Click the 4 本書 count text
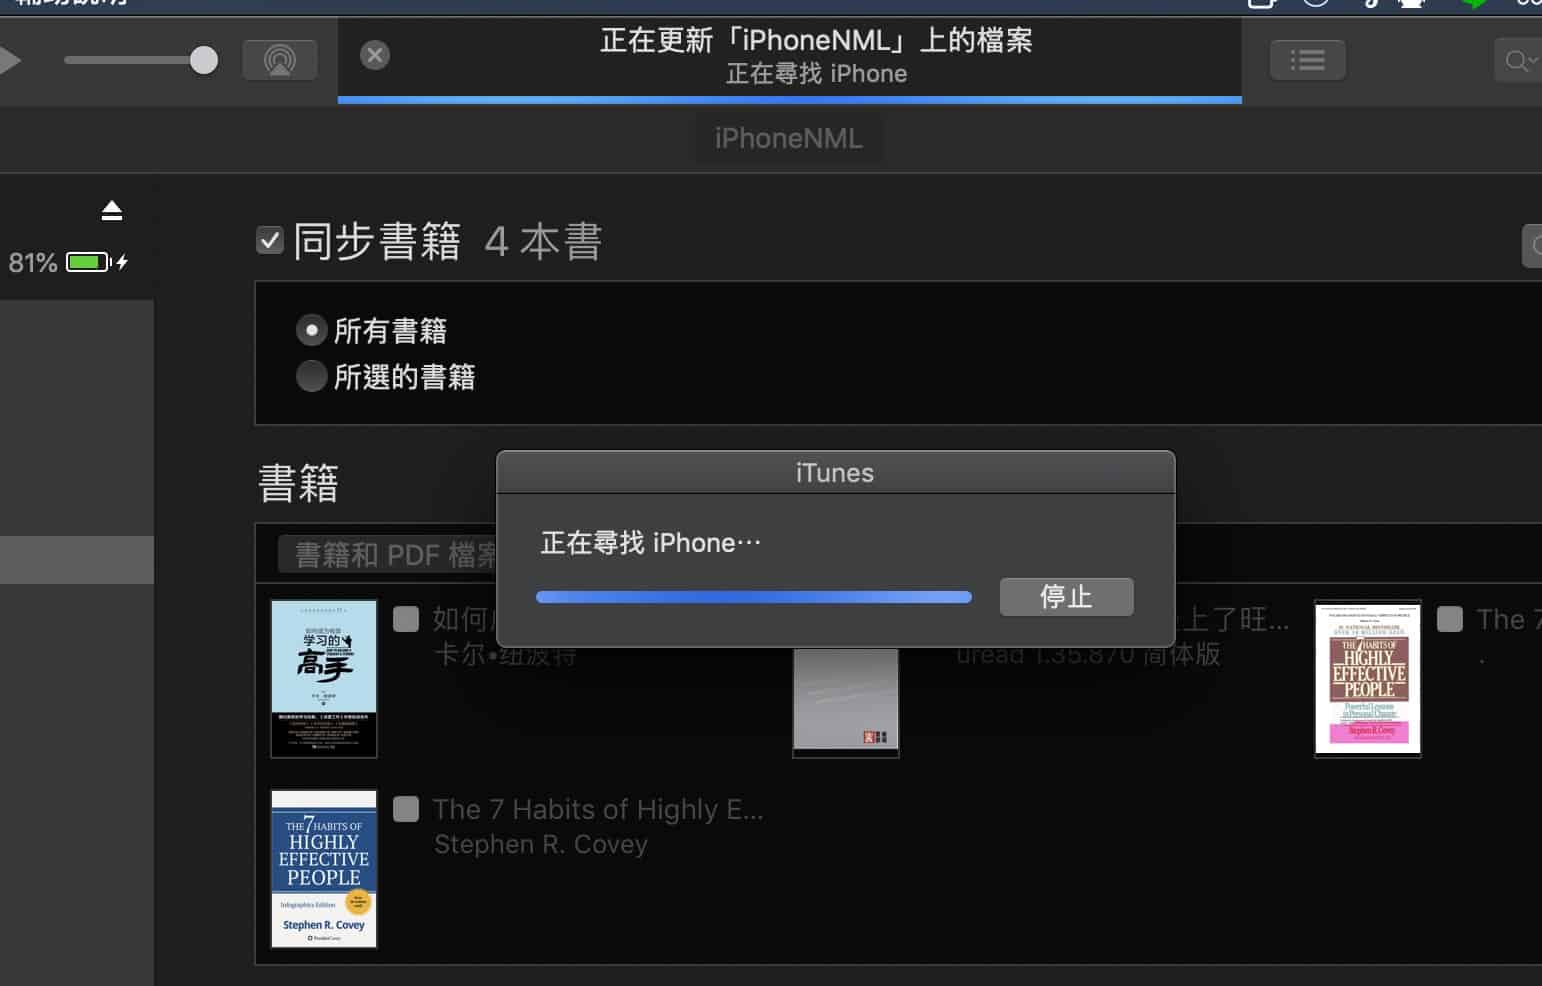Screen dimensions: 1542x986 pos(543,242)
